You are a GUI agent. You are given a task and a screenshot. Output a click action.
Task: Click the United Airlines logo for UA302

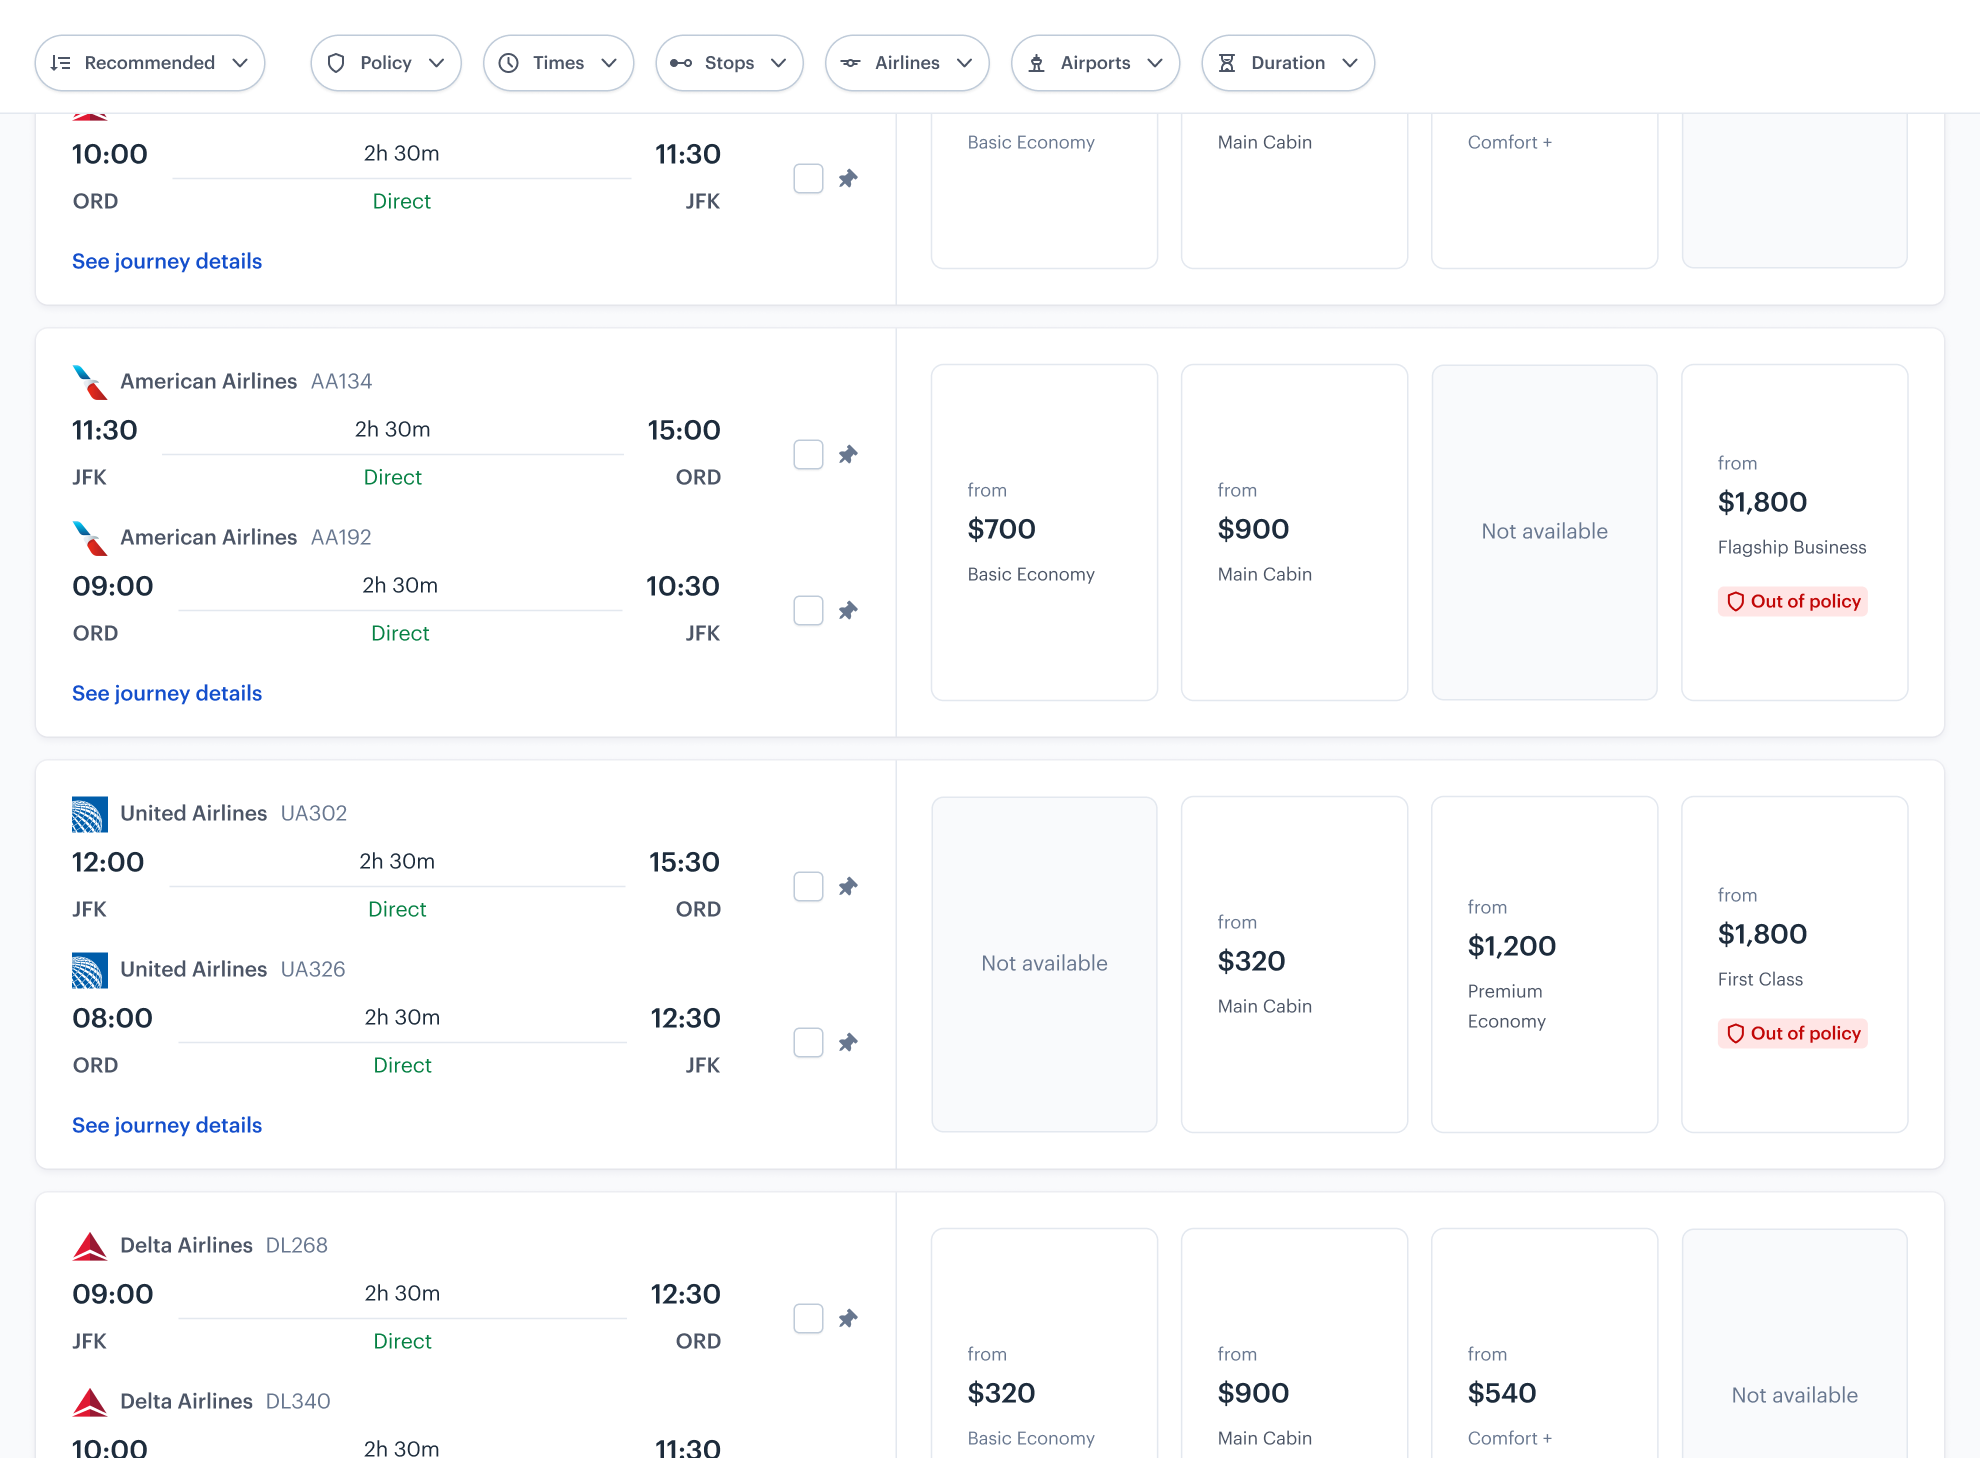click(x=90, y=814)
